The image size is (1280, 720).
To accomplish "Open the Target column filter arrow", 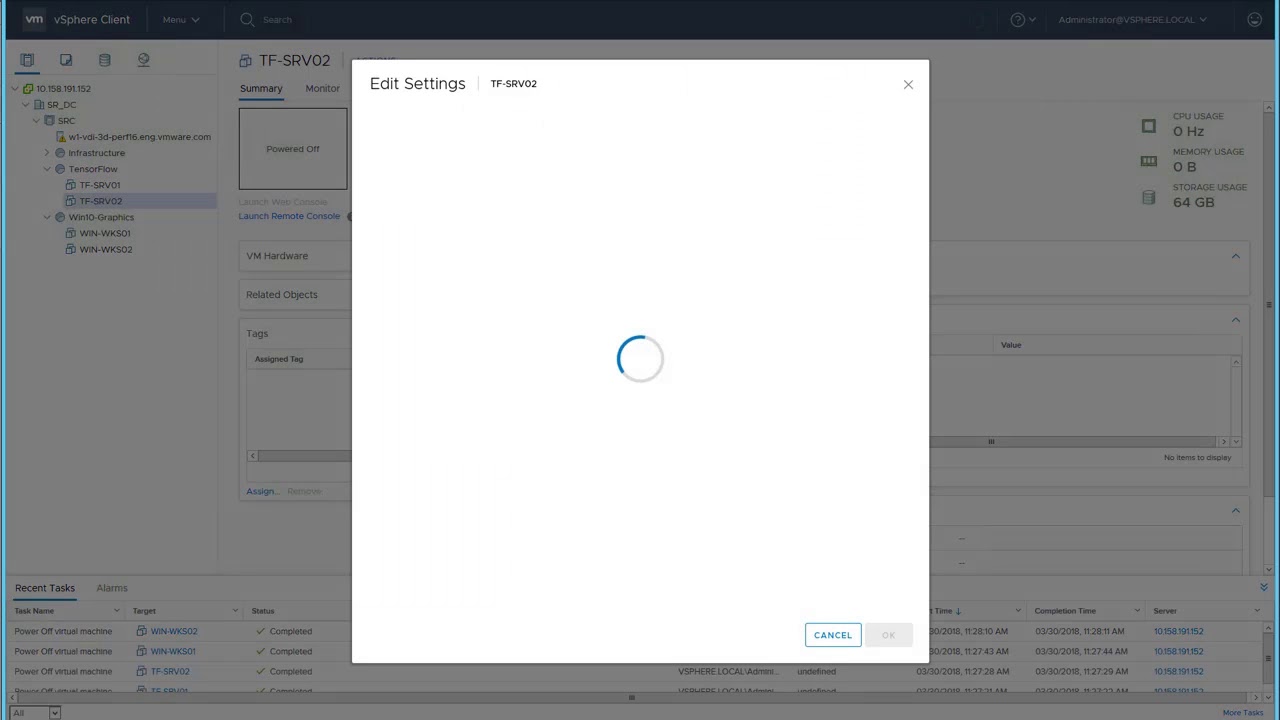I will click(x=235, y=611).
